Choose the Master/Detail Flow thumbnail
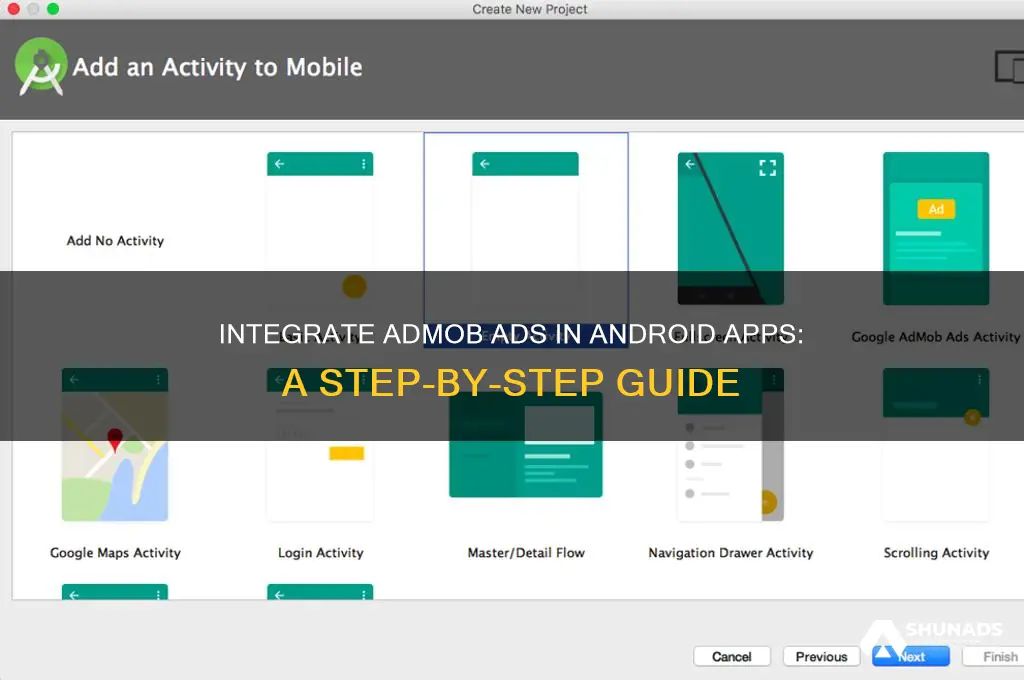This screenshot has height=680, width=1024. click(x=526, y=444)
